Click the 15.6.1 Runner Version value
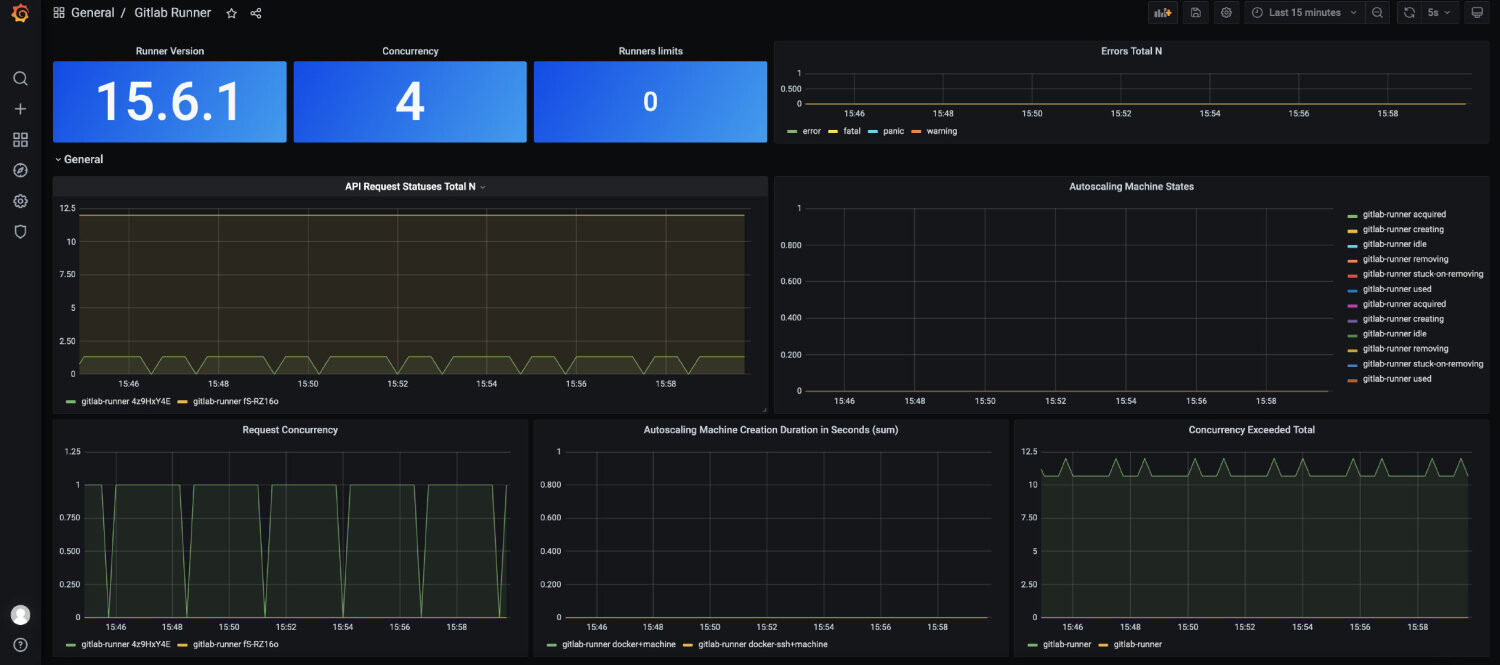Image resolution: width=1500 pixels, height=665 pixels. tap(170, 101)
